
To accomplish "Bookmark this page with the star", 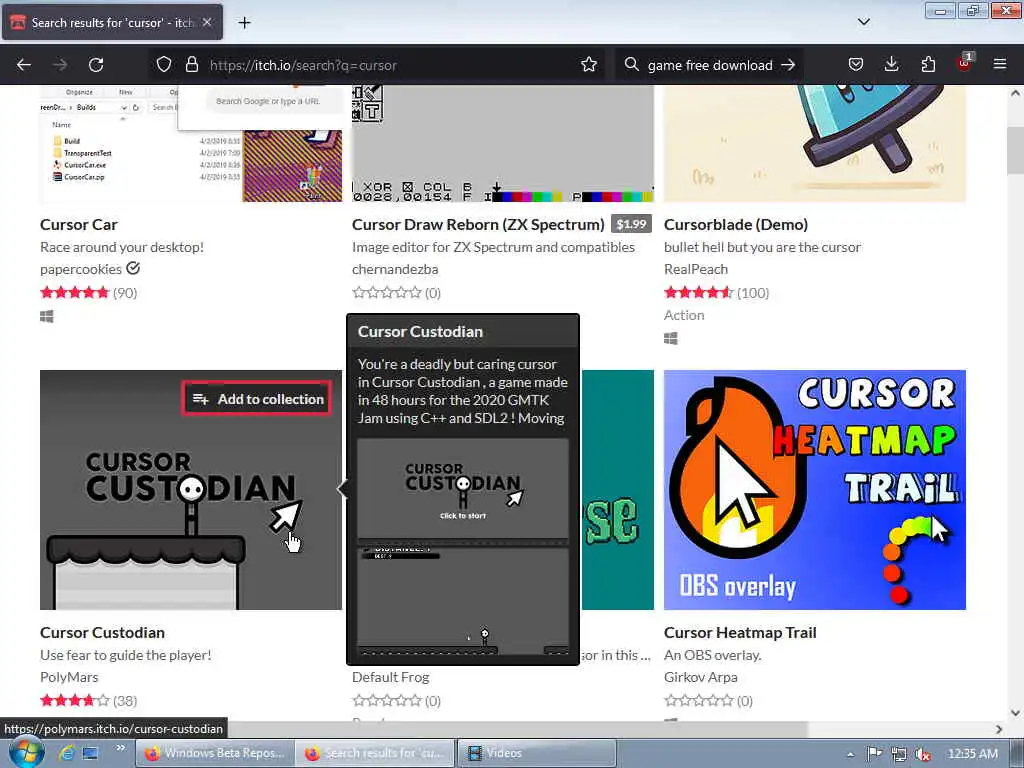I will [589, 65].
